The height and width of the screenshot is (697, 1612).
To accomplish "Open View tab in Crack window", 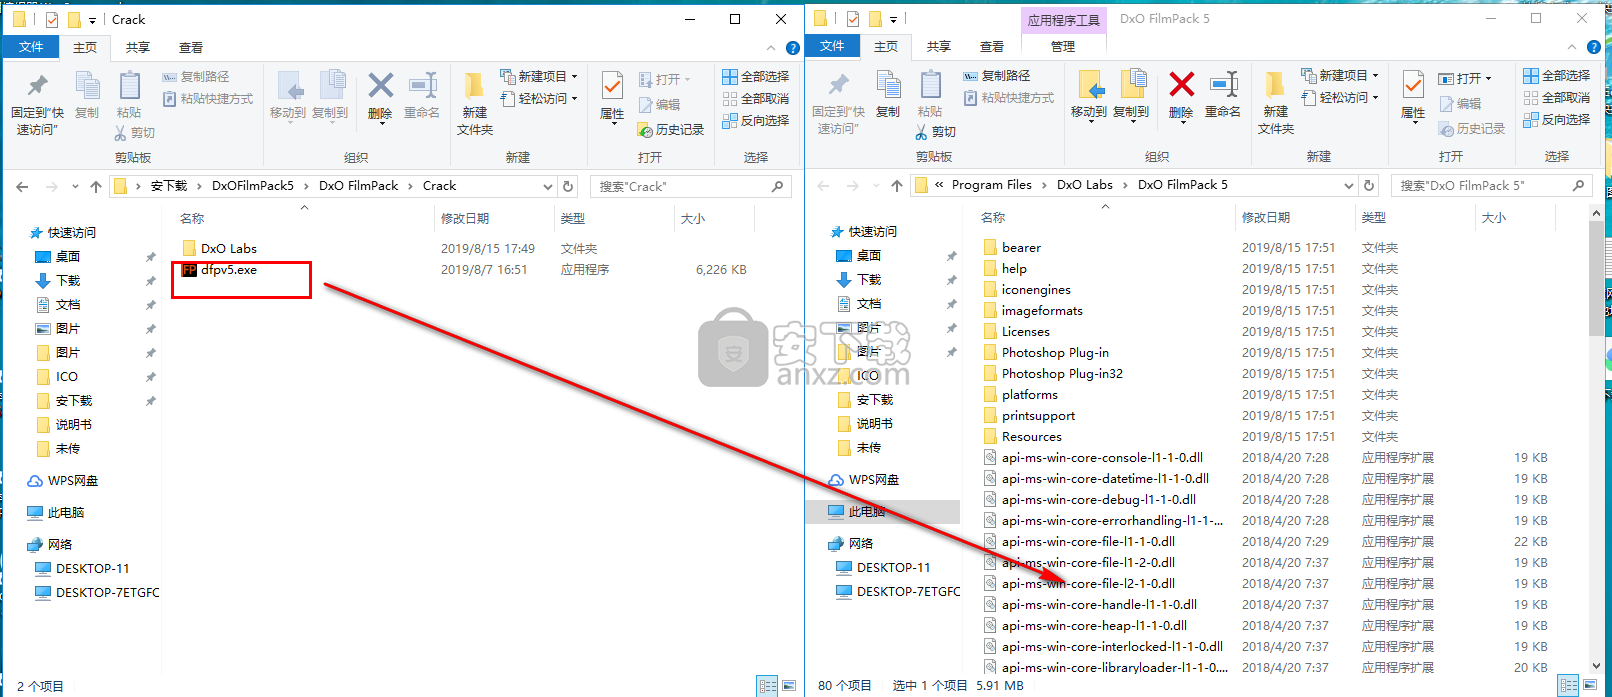I will 191,47.
